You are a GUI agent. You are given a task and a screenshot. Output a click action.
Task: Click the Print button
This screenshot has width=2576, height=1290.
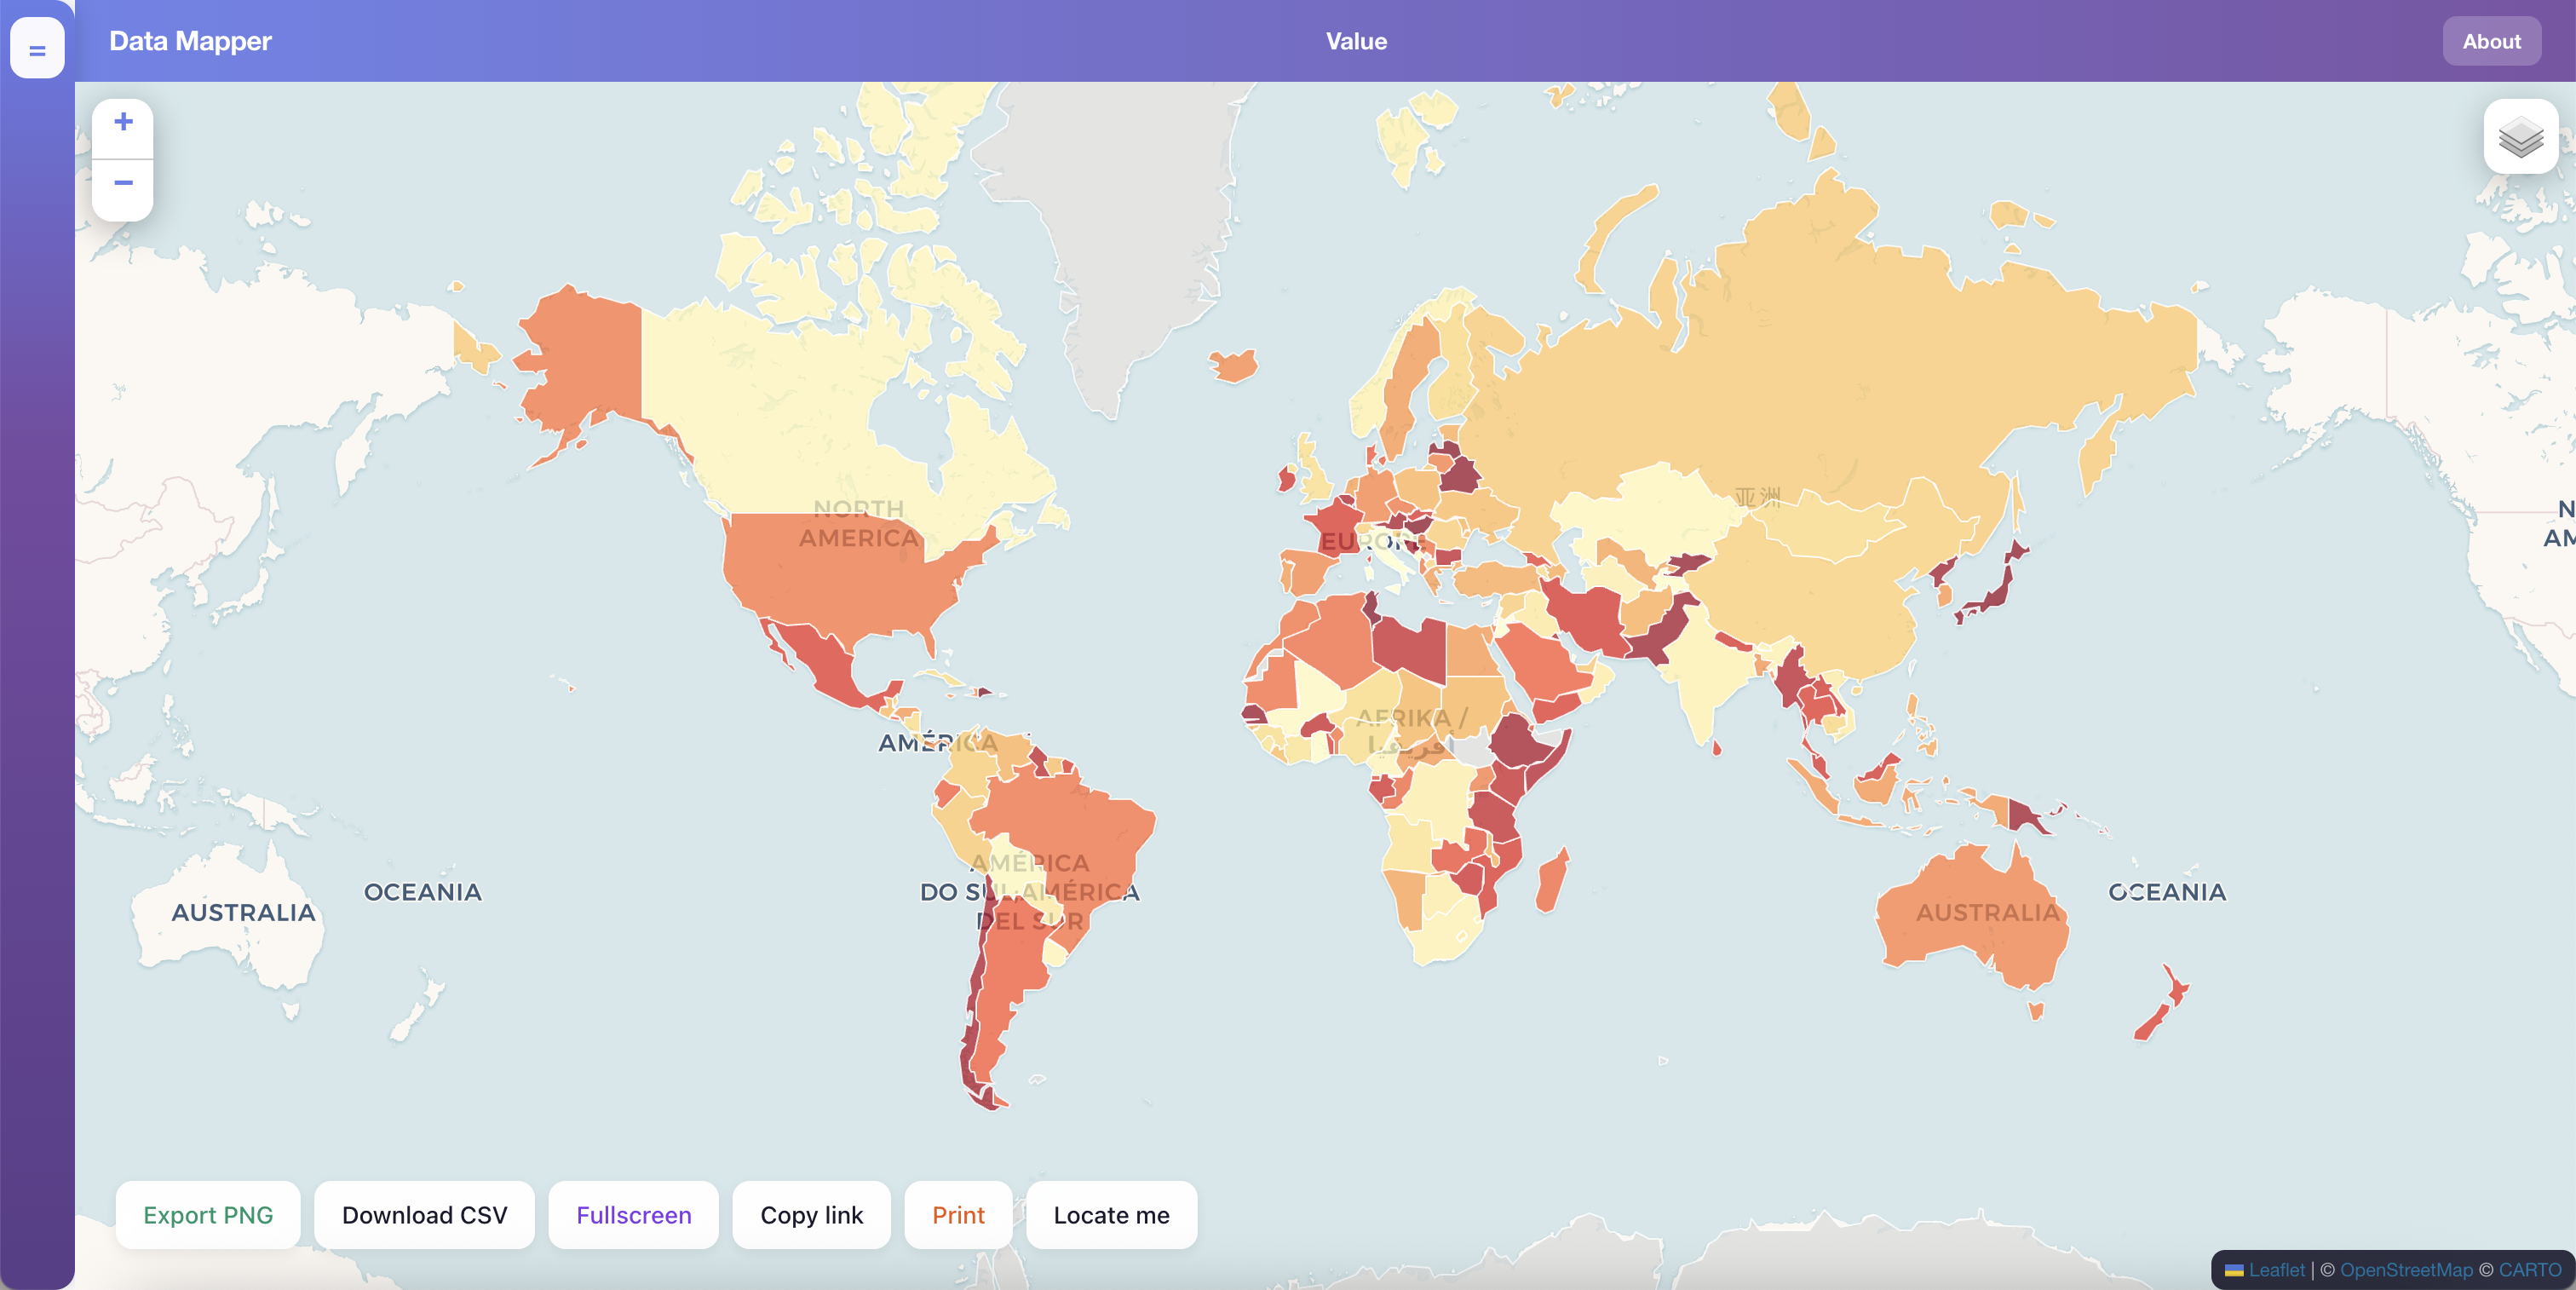pyautogui.click(x=958, y=1215)
